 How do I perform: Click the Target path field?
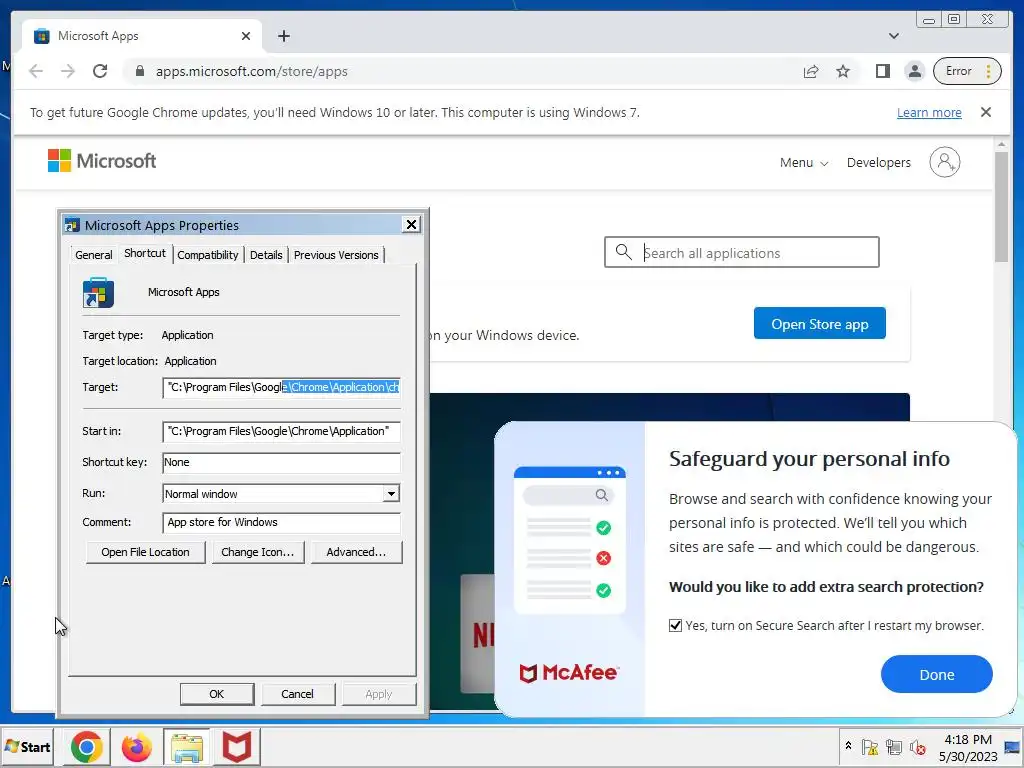(x=281, y=387)
